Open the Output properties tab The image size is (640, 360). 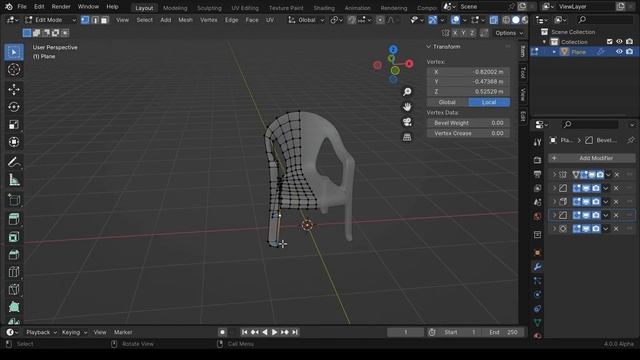(x=537, y=174)
